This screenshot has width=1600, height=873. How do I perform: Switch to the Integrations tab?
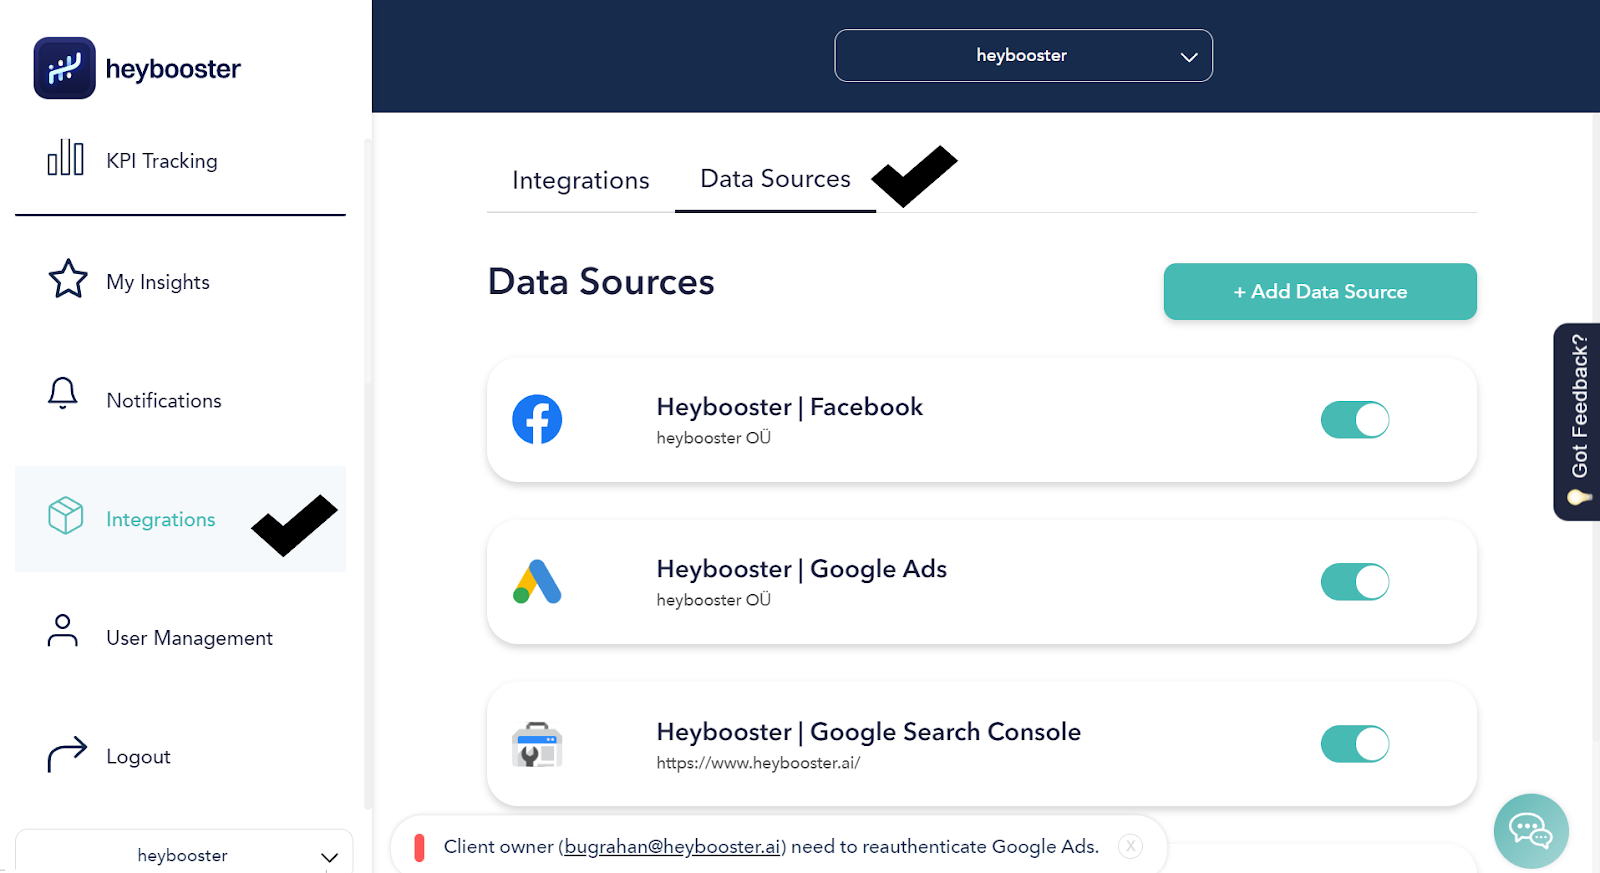click(581, 180)
